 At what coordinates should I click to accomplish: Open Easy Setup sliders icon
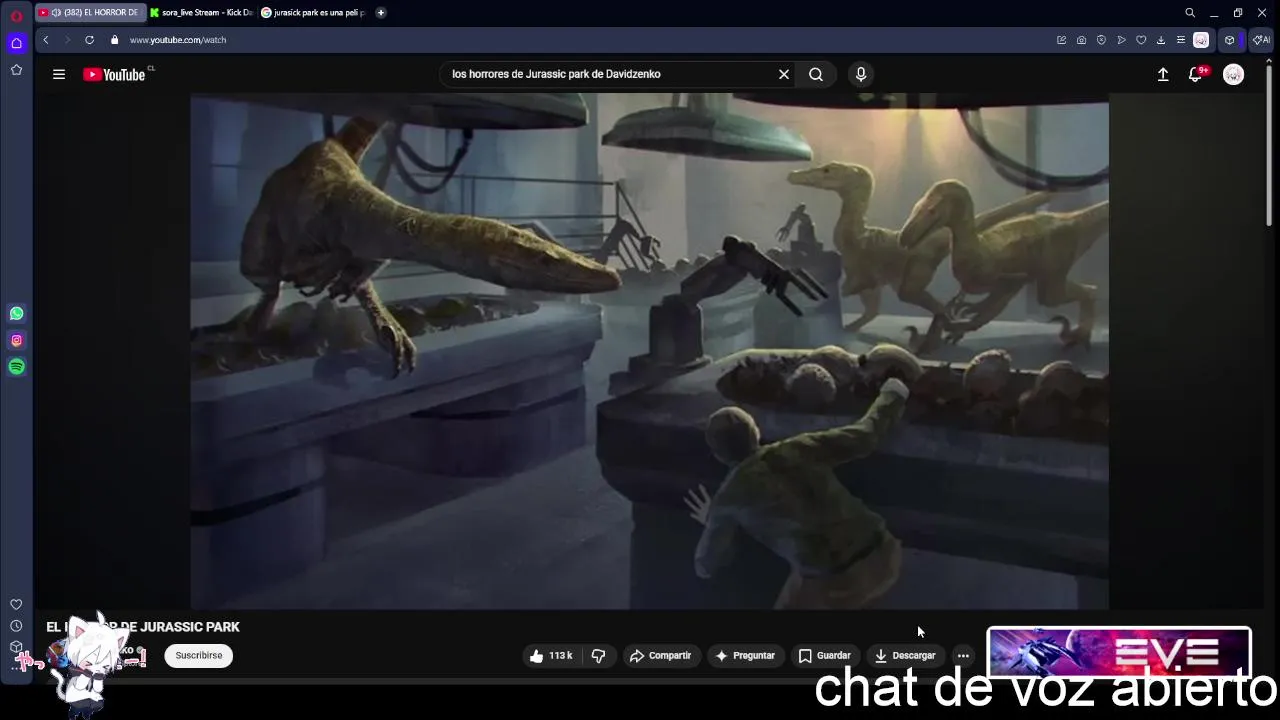pyautogui.click(x=1181, y=40)
